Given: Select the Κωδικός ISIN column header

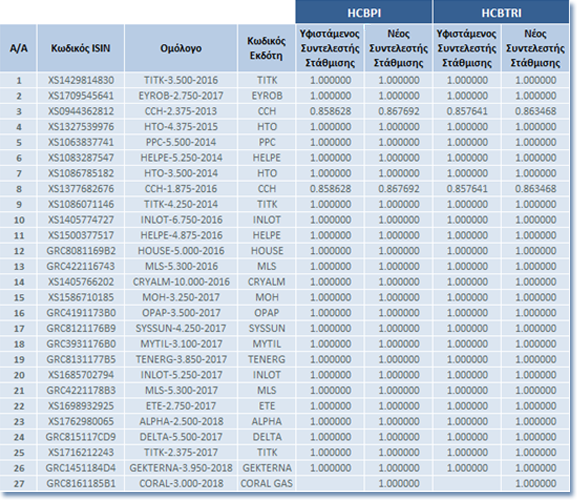Looking at the screenshot, I should (x=81, y=48).
